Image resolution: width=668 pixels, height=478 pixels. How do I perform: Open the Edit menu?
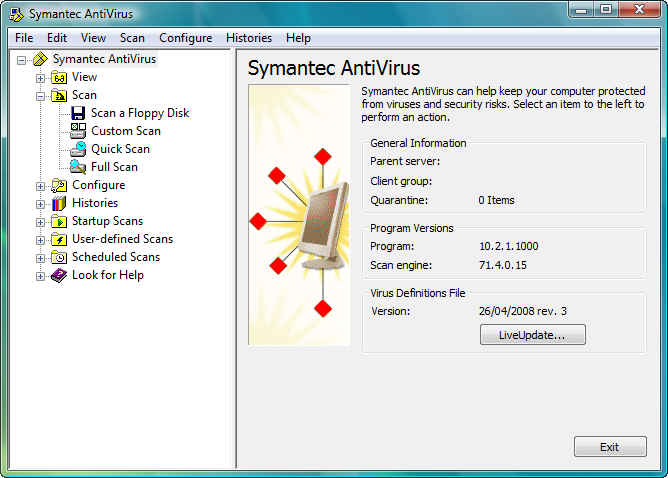click(57, 38)
